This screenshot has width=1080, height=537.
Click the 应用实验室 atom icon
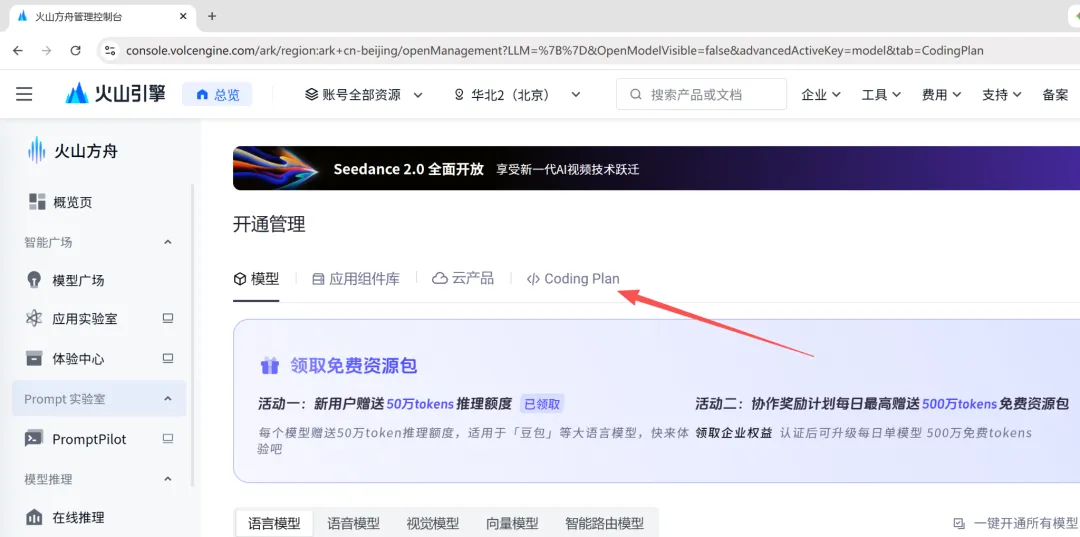click(x=34, y=319)
